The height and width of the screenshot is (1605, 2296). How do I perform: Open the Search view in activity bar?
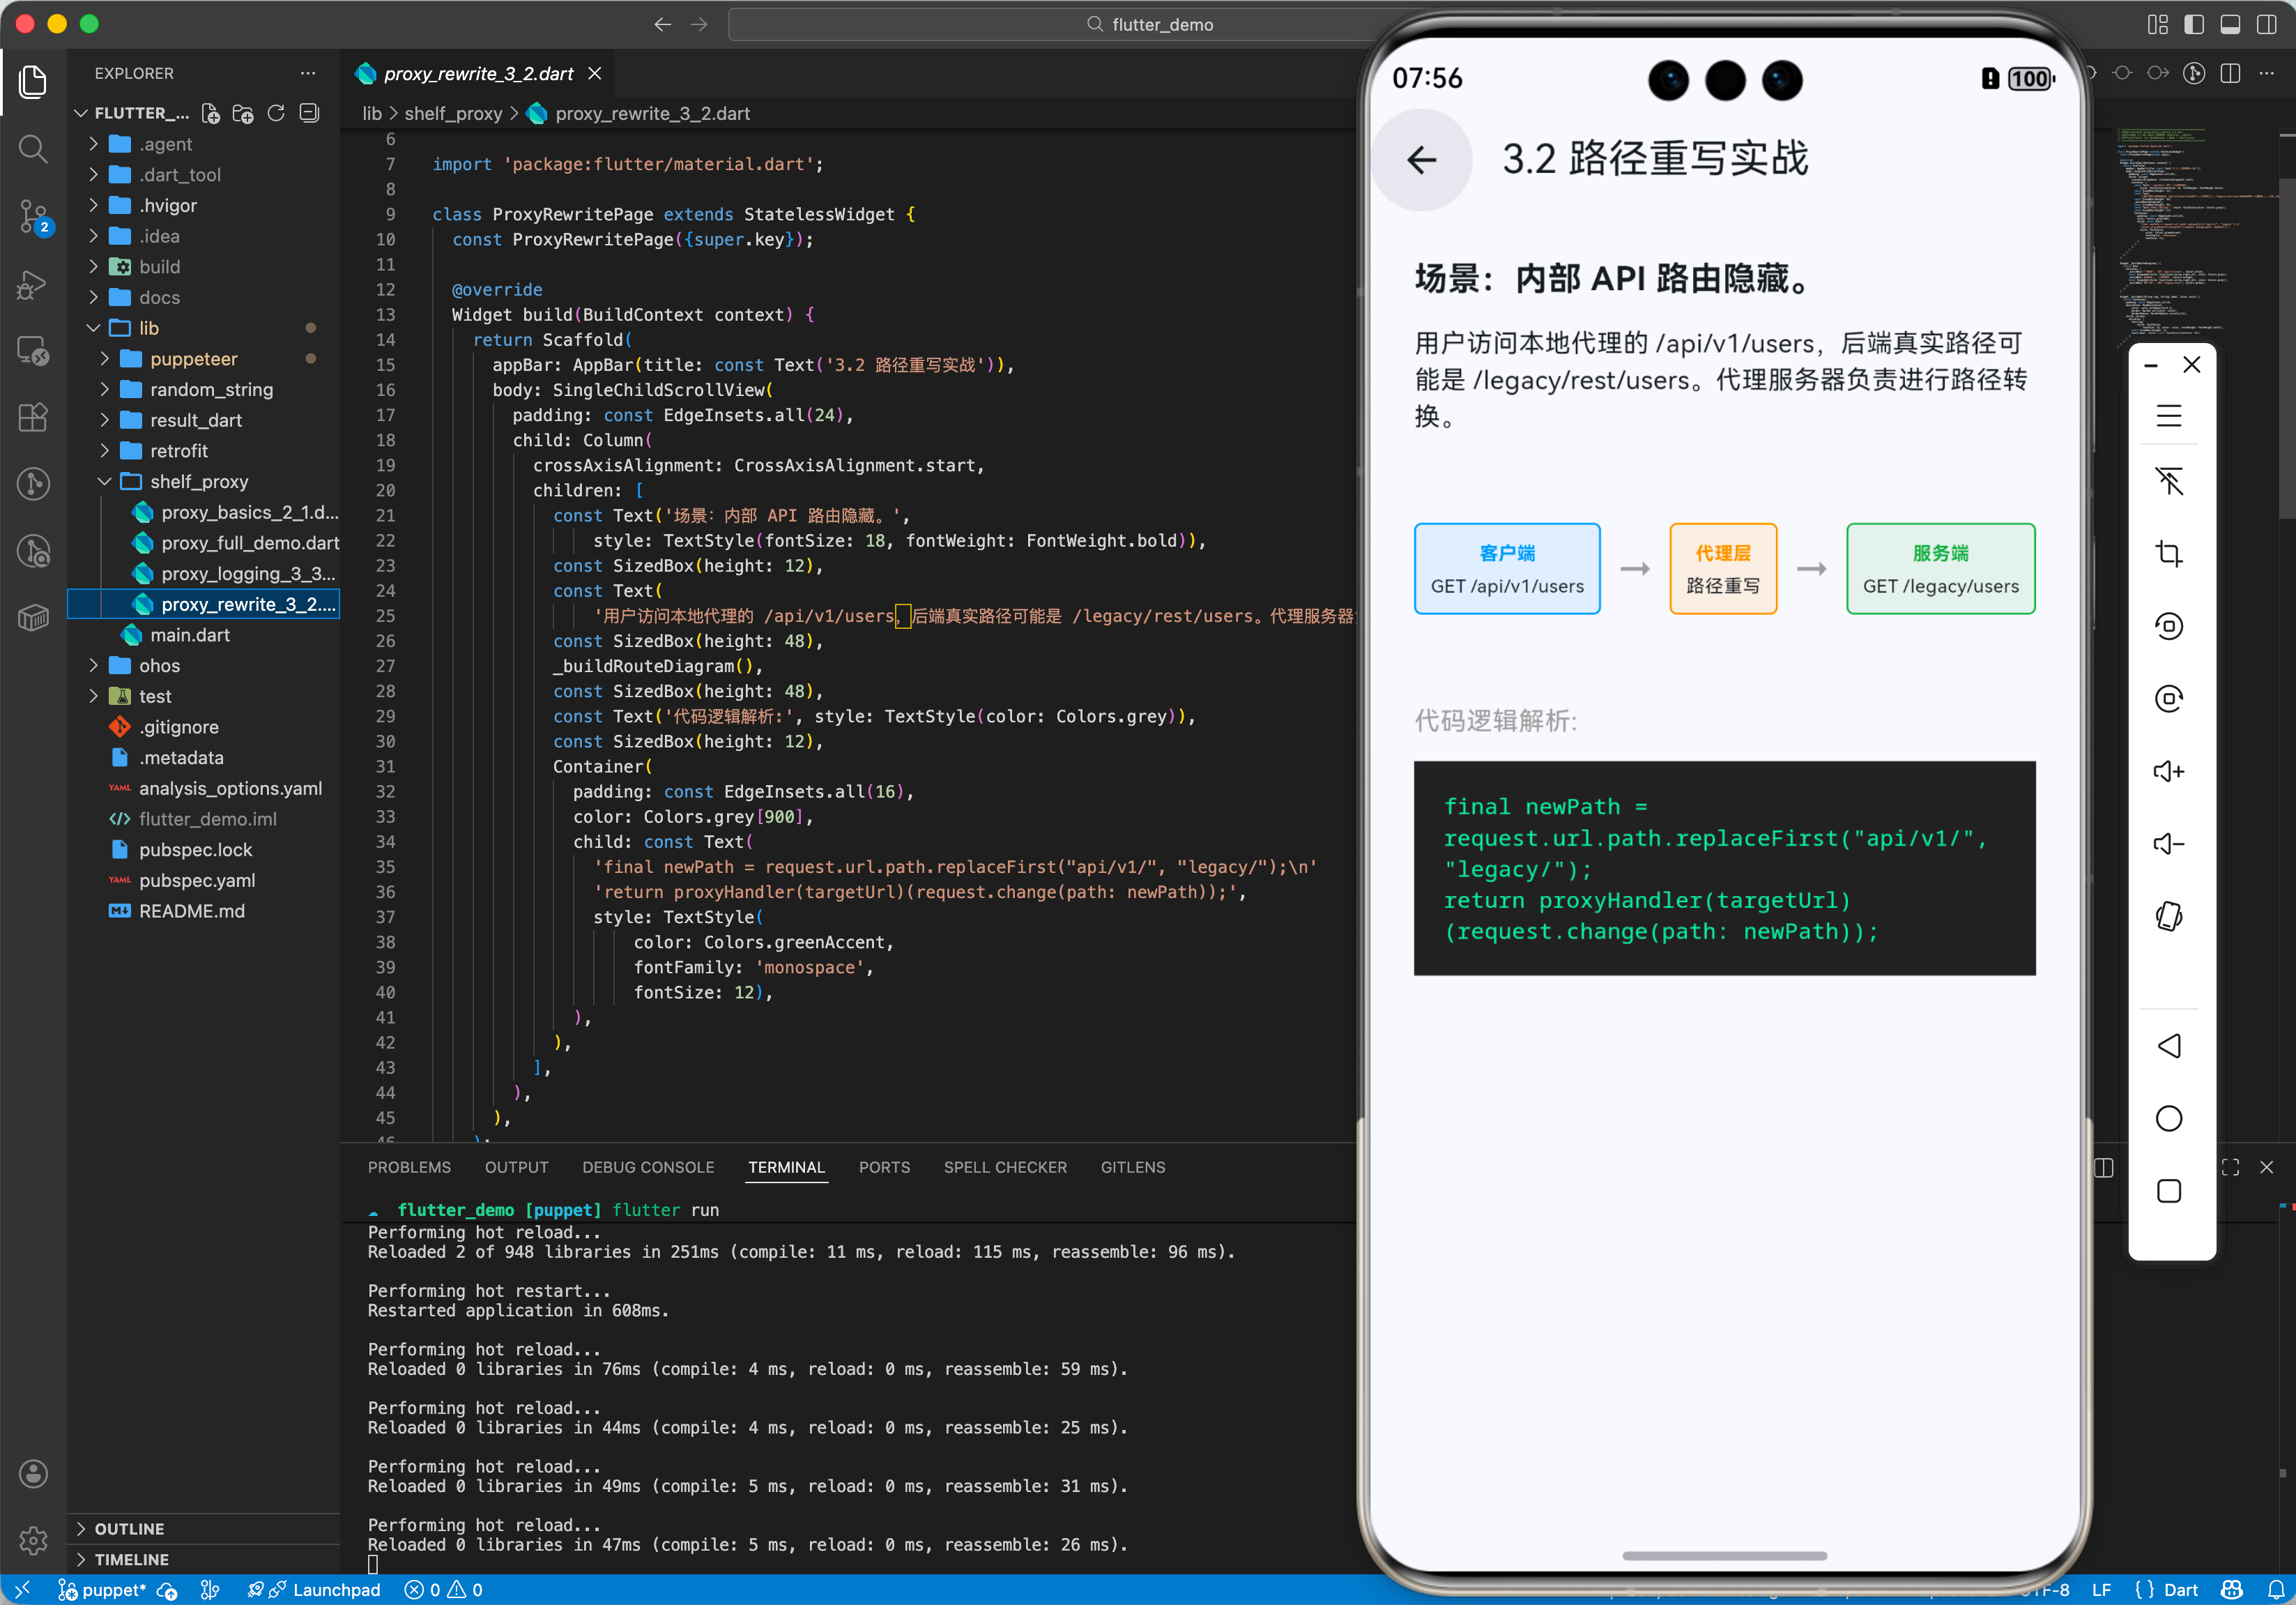click(33, 150)
